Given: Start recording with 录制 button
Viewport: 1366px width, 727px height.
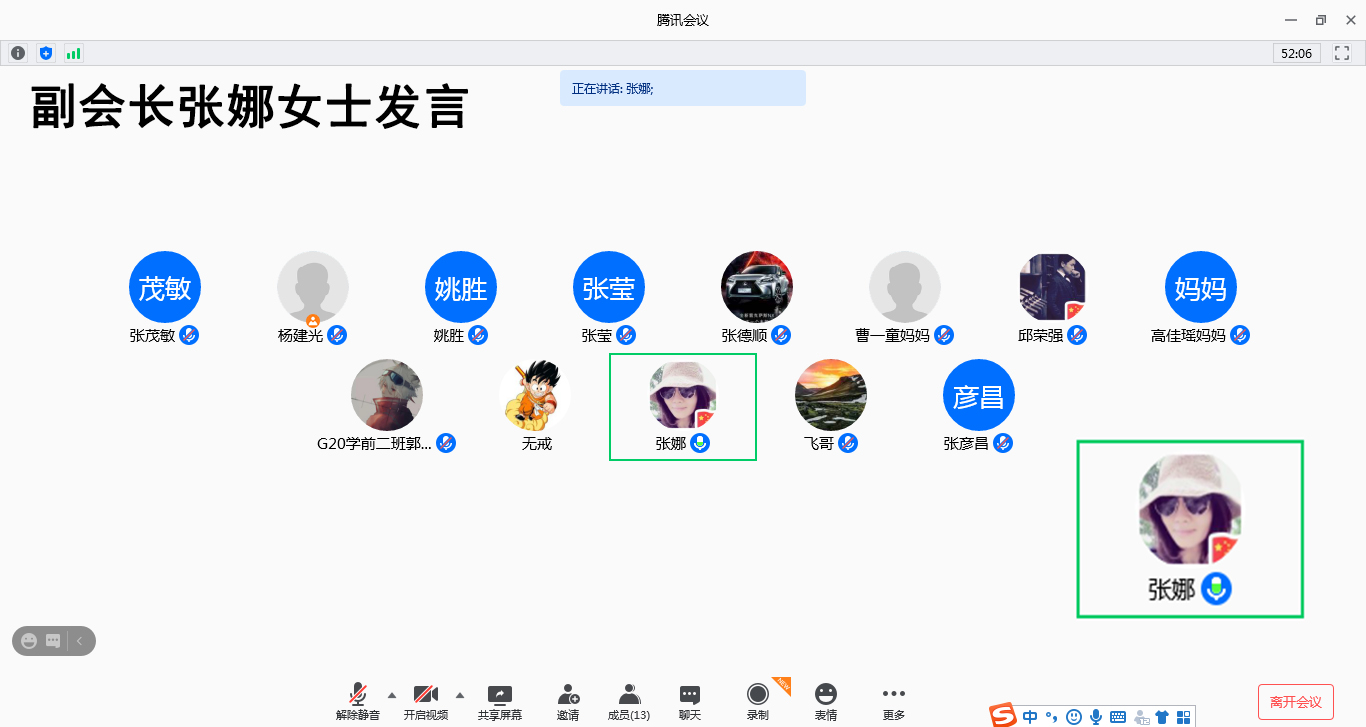Looking at the screenshot, I should [758, 702].
